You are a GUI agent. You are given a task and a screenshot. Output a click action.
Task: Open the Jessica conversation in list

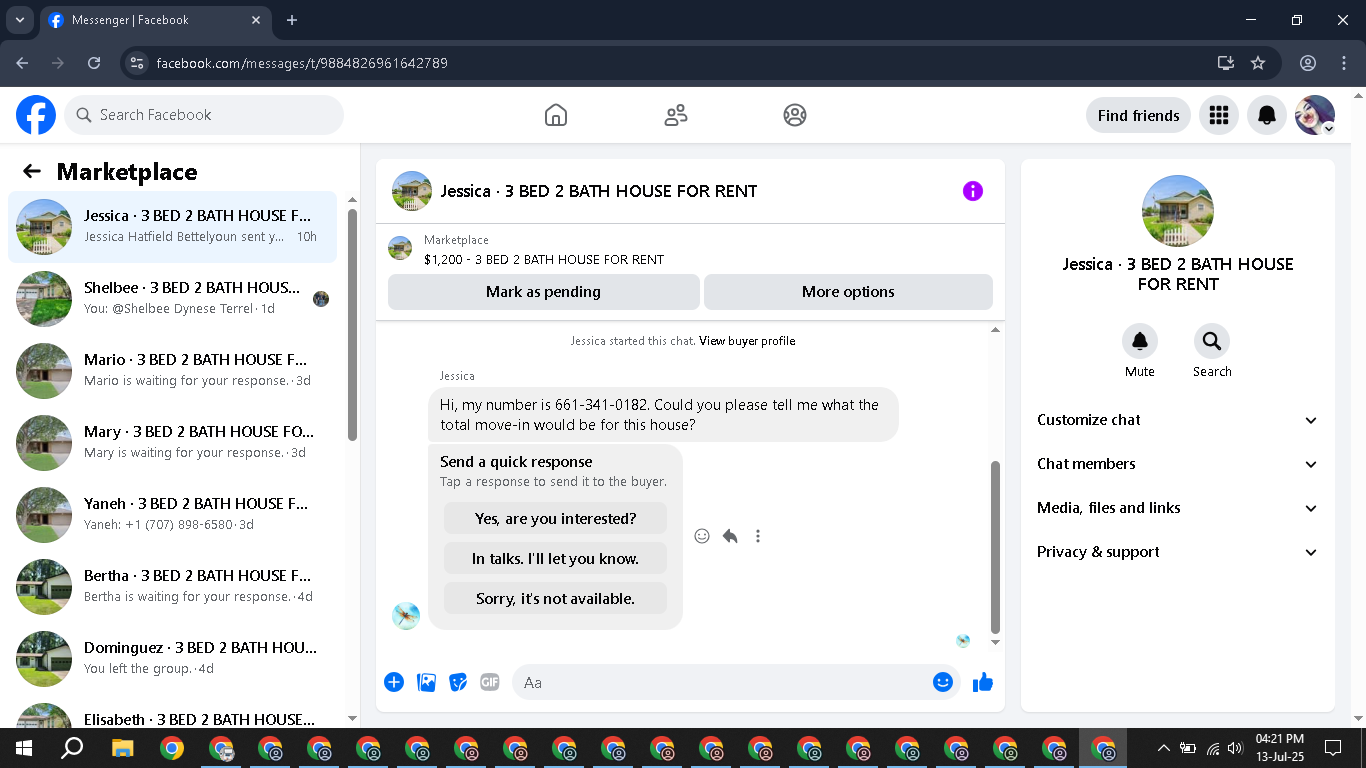pos(172,227)
